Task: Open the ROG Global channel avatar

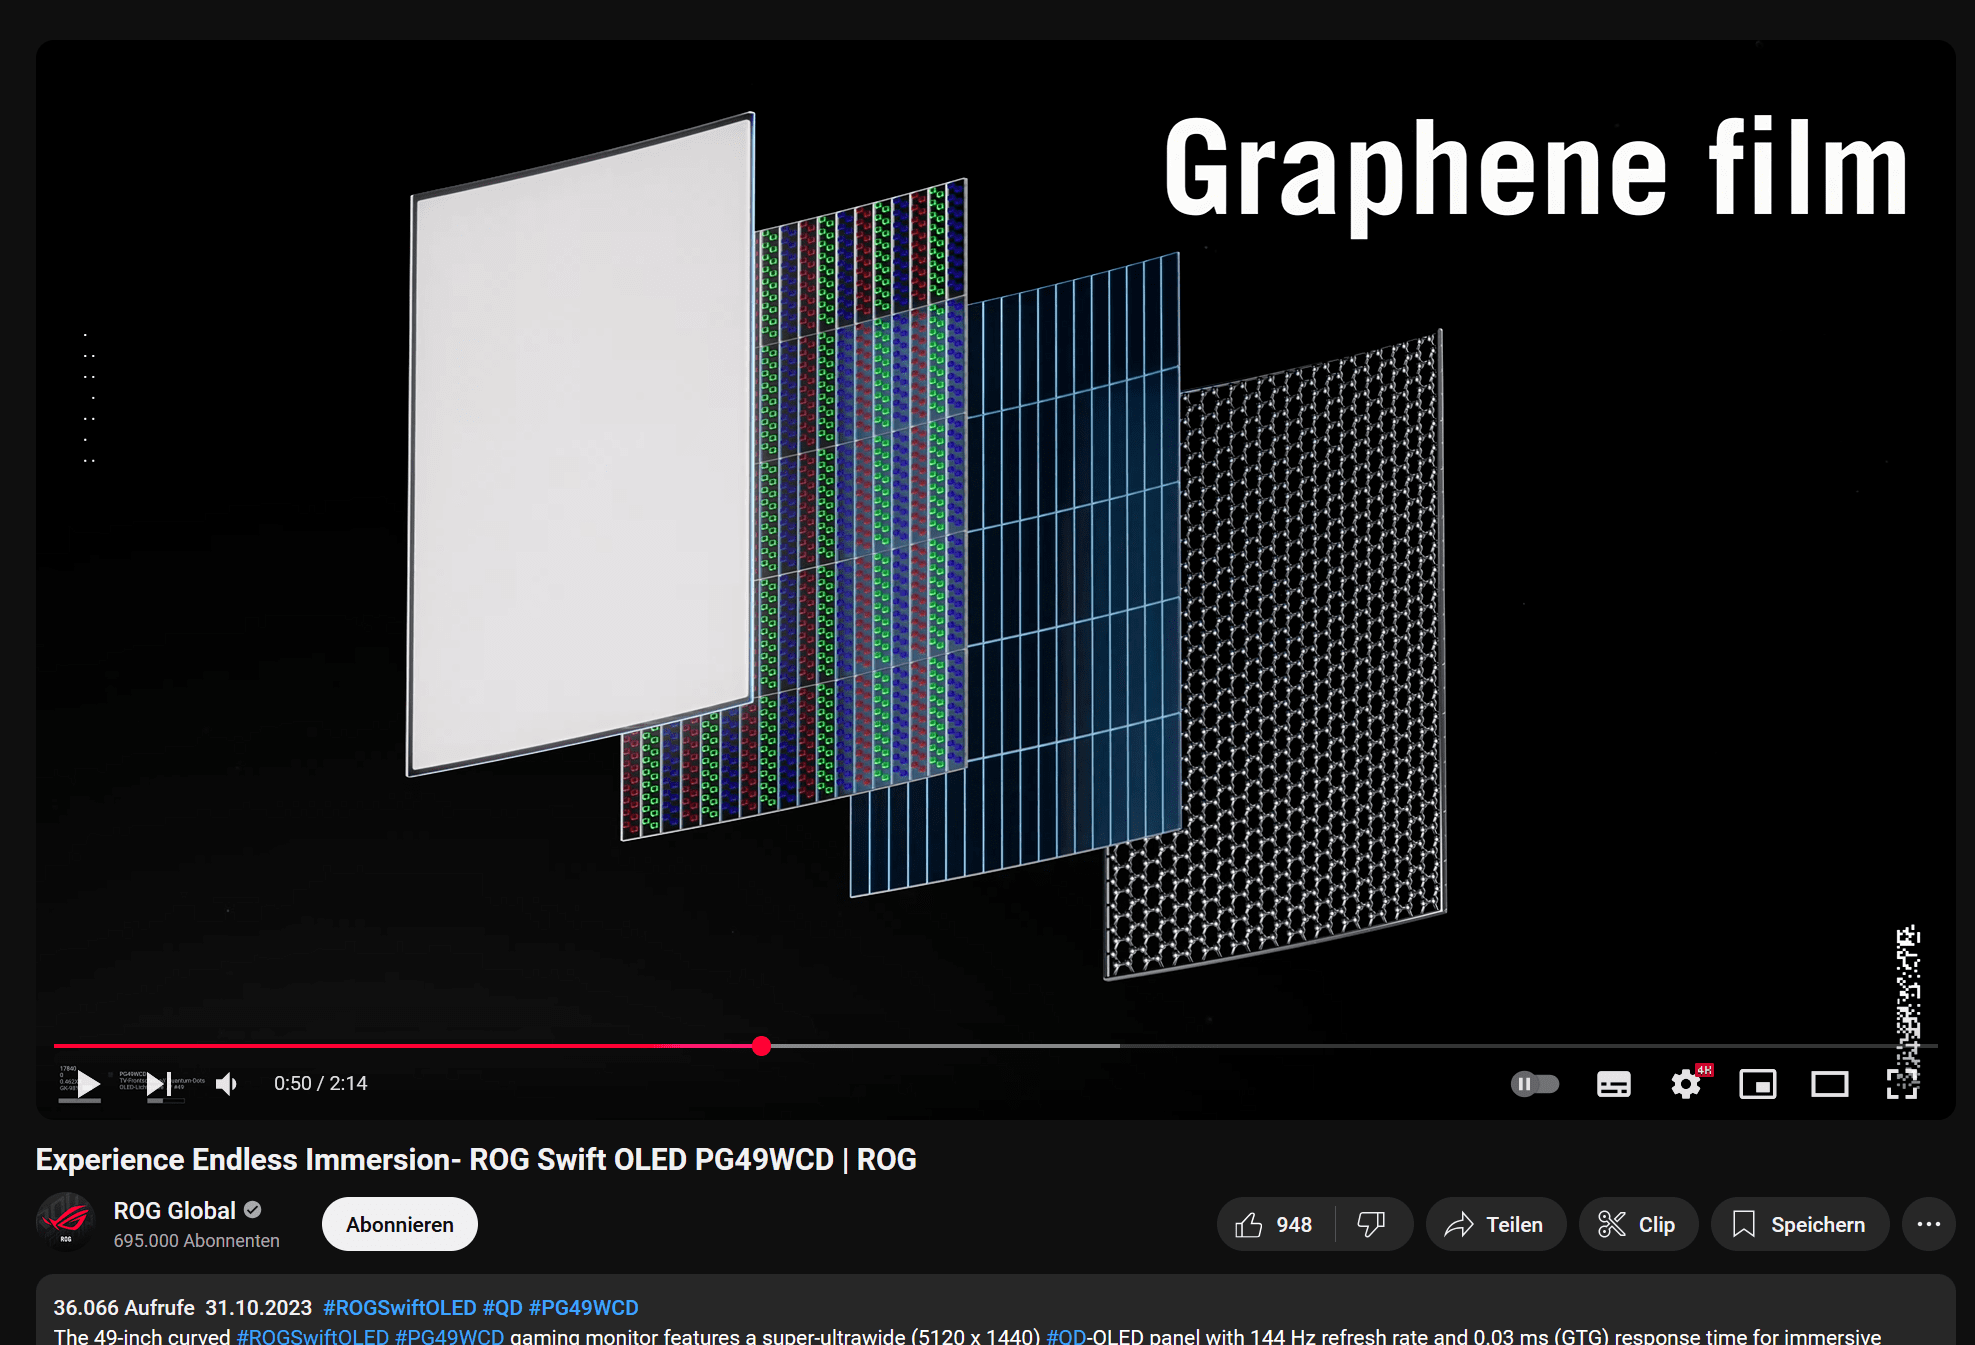Action: coord(66,1222)
